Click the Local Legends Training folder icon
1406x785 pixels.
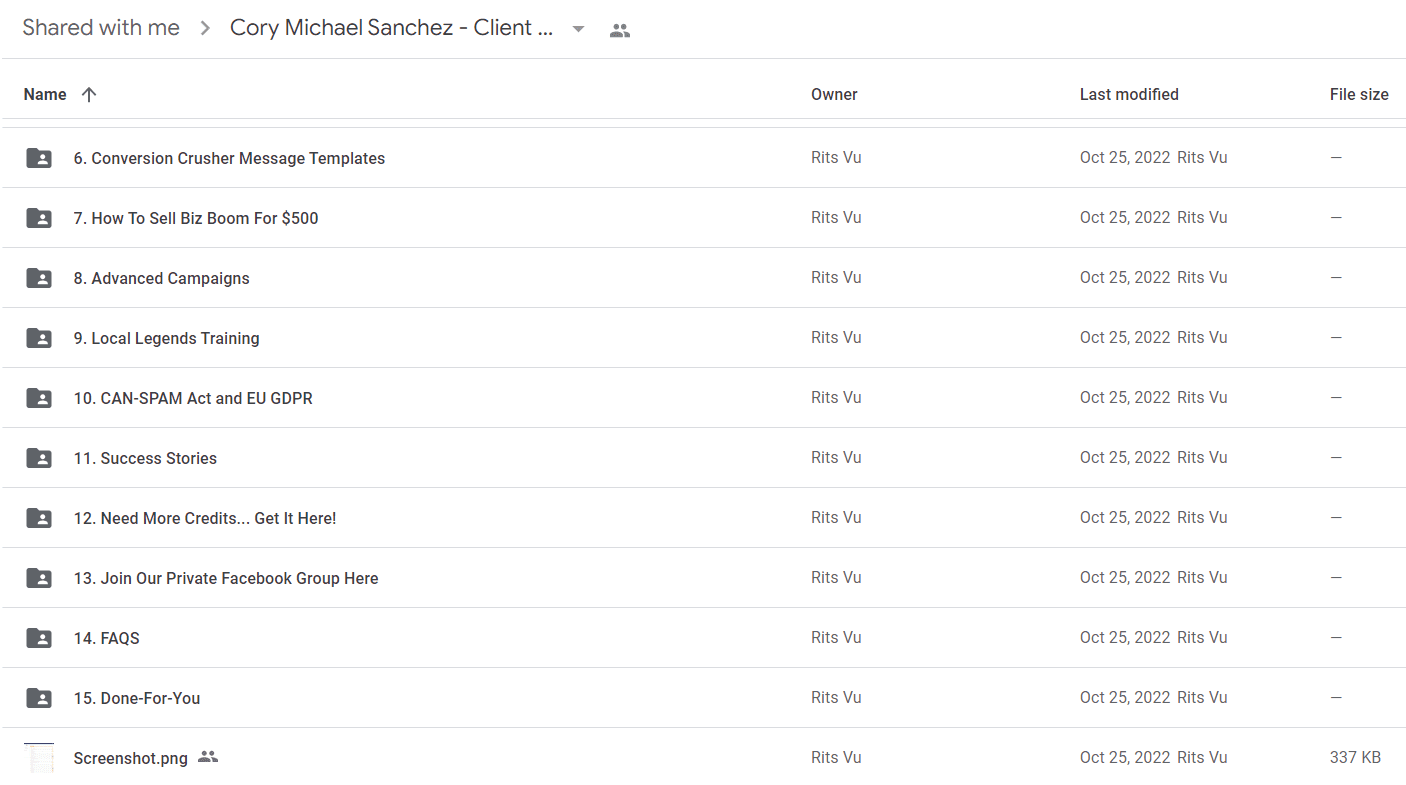click(x=39, y=338)
